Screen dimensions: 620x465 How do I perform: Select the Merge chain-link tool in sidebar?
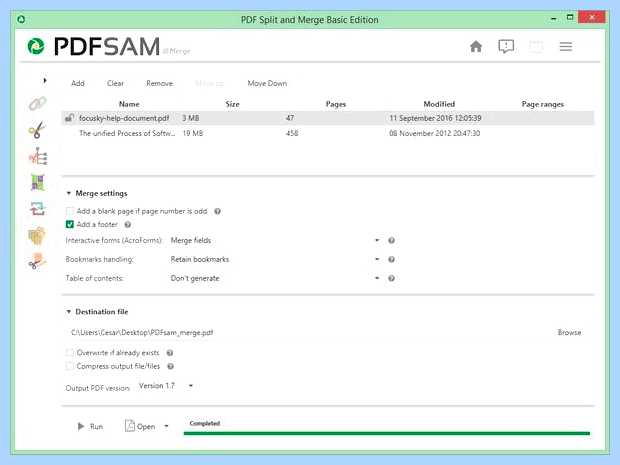[x=38, y=104]
